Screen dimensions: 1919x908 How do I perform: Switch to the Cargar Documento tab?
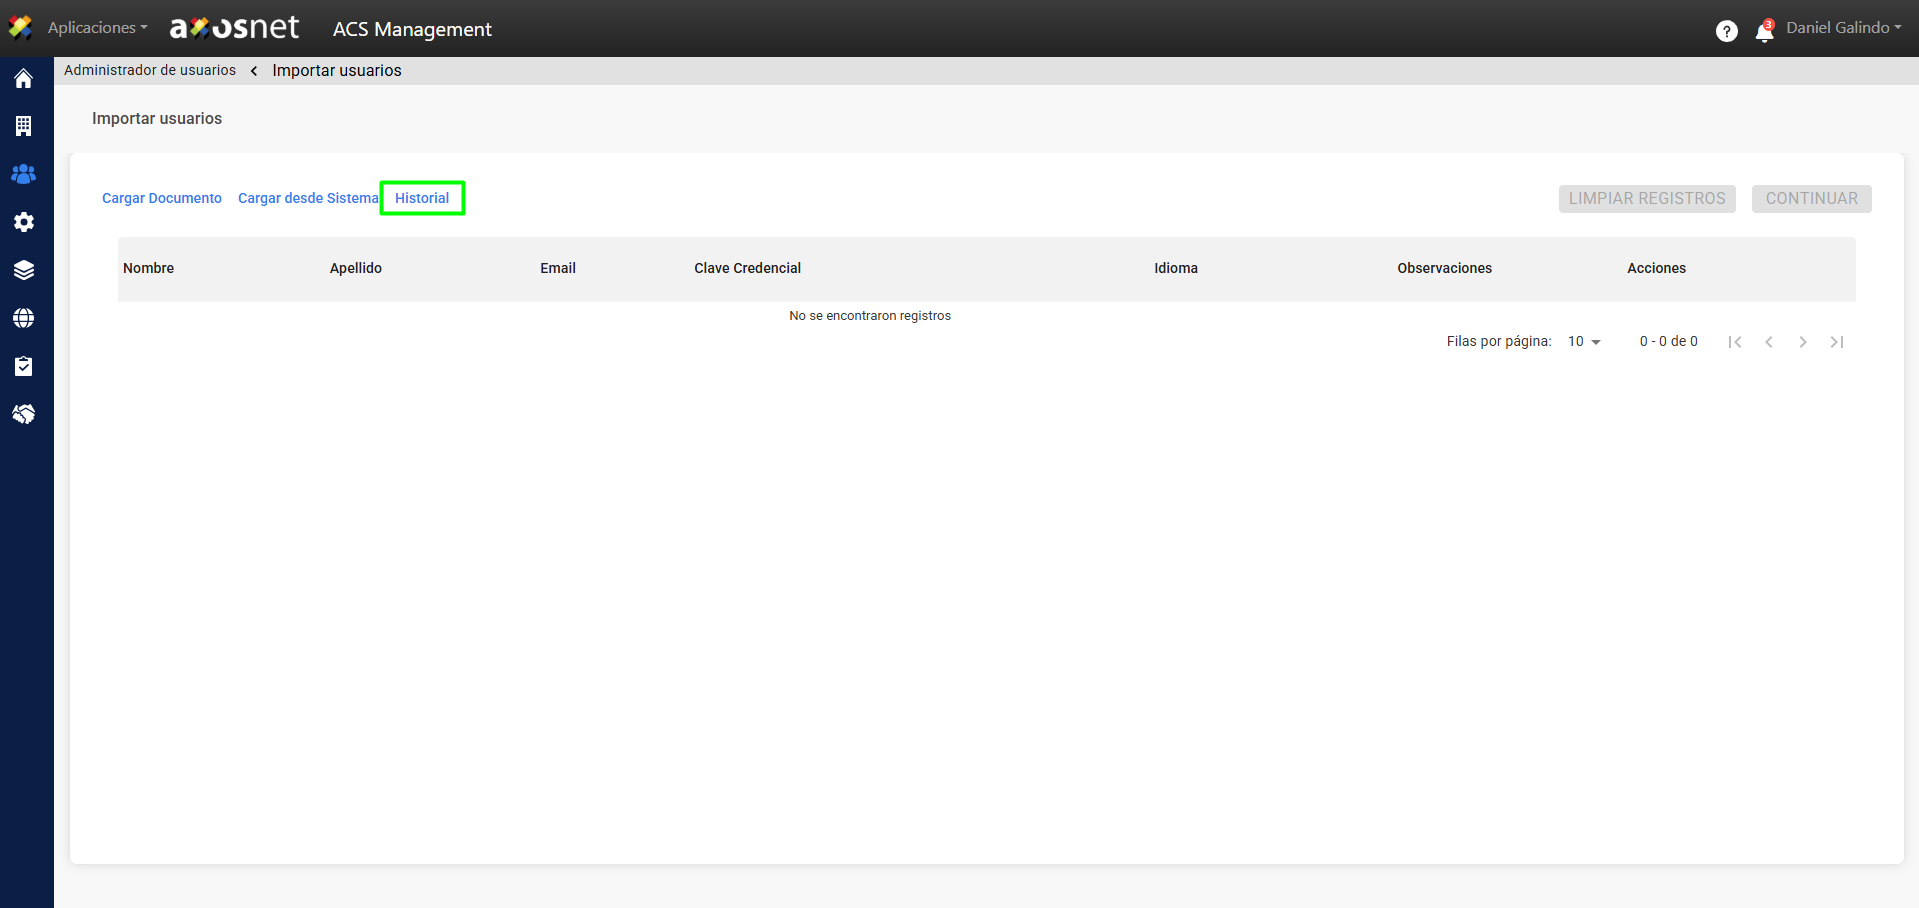click(162, 198)
